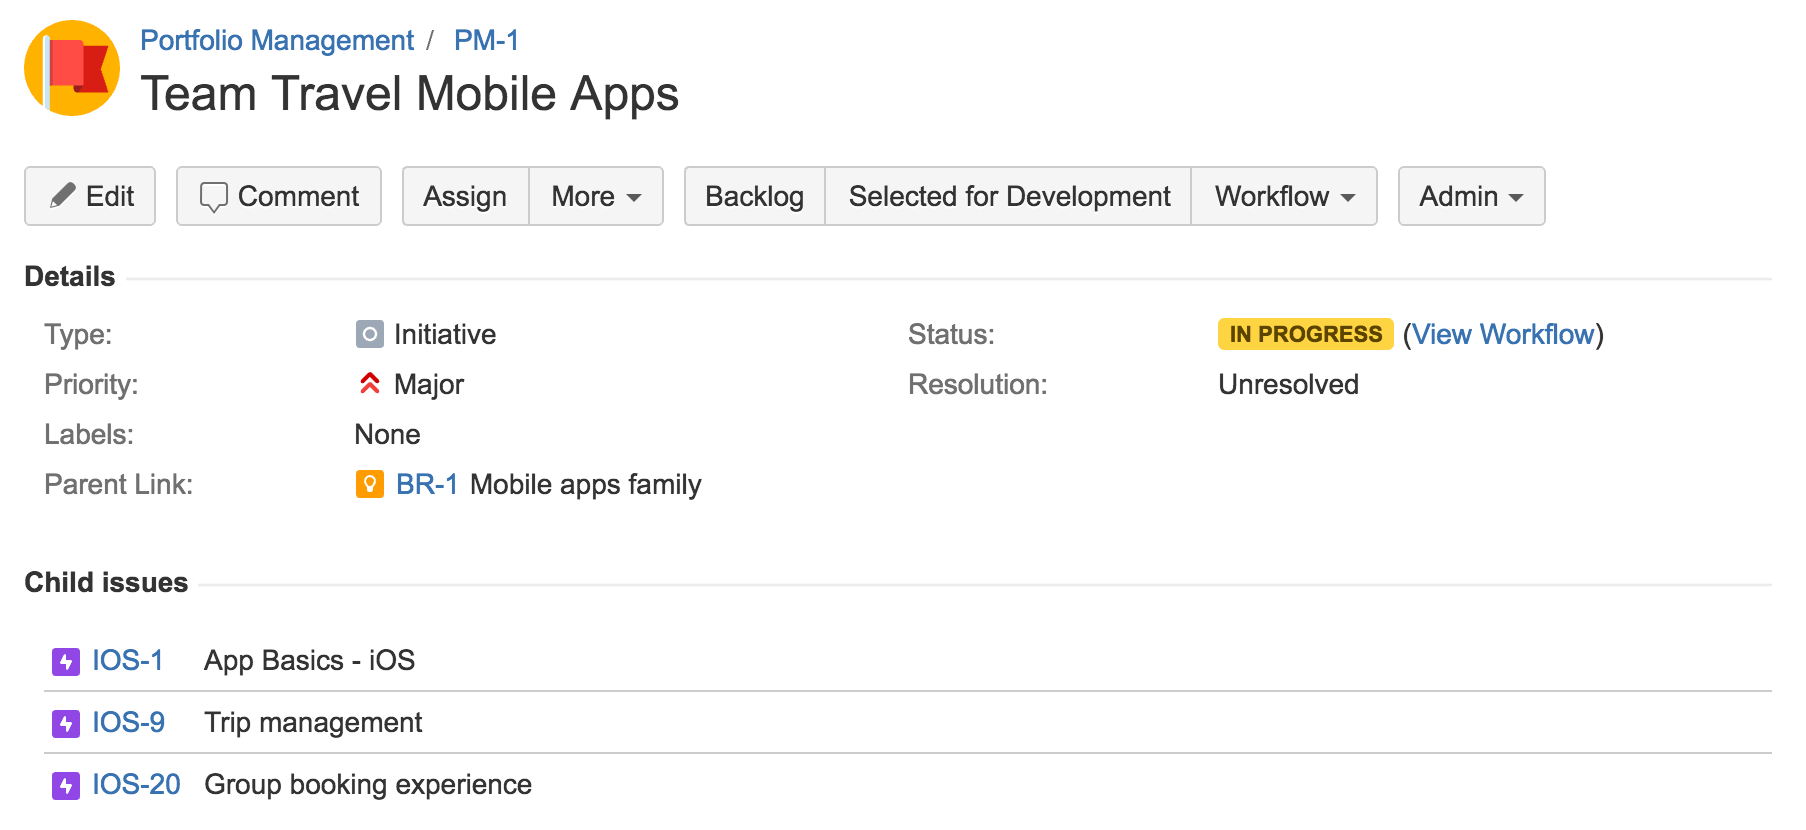Image resolution: width=1806 pixels, height=830 pixels.
Task: Add a comment using the Comment button
Action: click(x=279, y=196)
